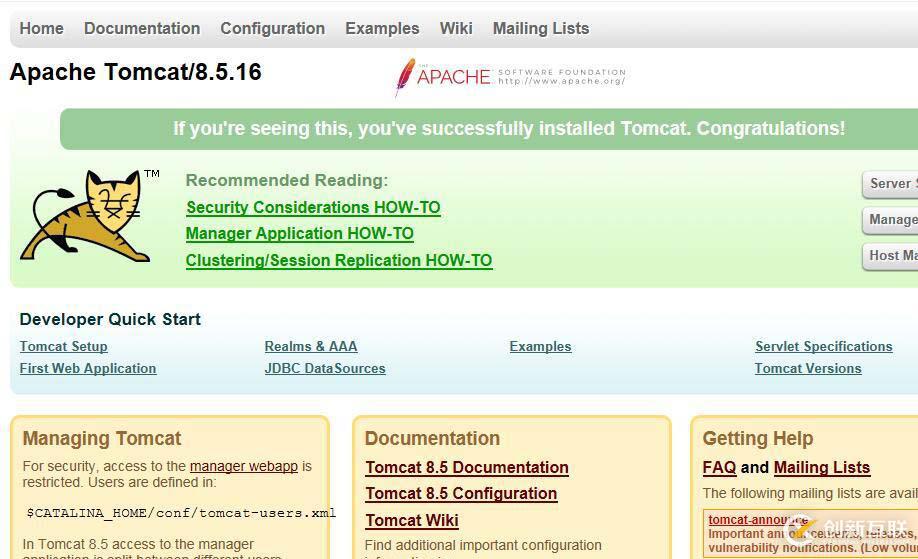This screenshot has width=918, height=559.
Task: Click the Developer Quick Start heading
Action: 110,320
